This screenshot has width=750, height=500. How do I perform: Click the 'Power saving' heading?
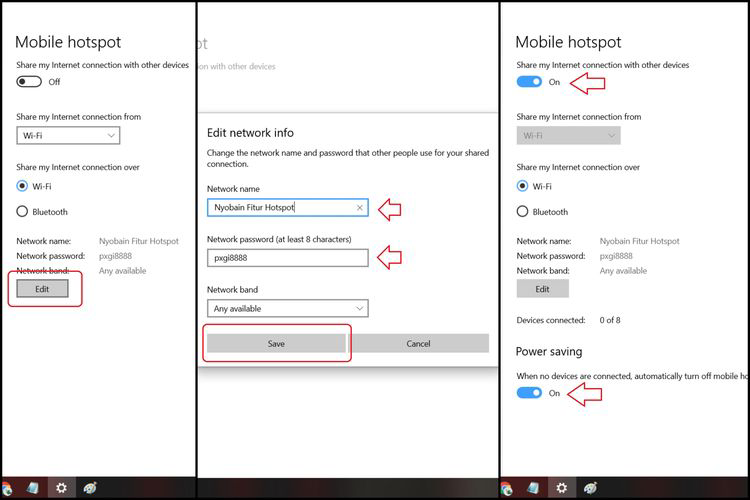pos(549,352)
